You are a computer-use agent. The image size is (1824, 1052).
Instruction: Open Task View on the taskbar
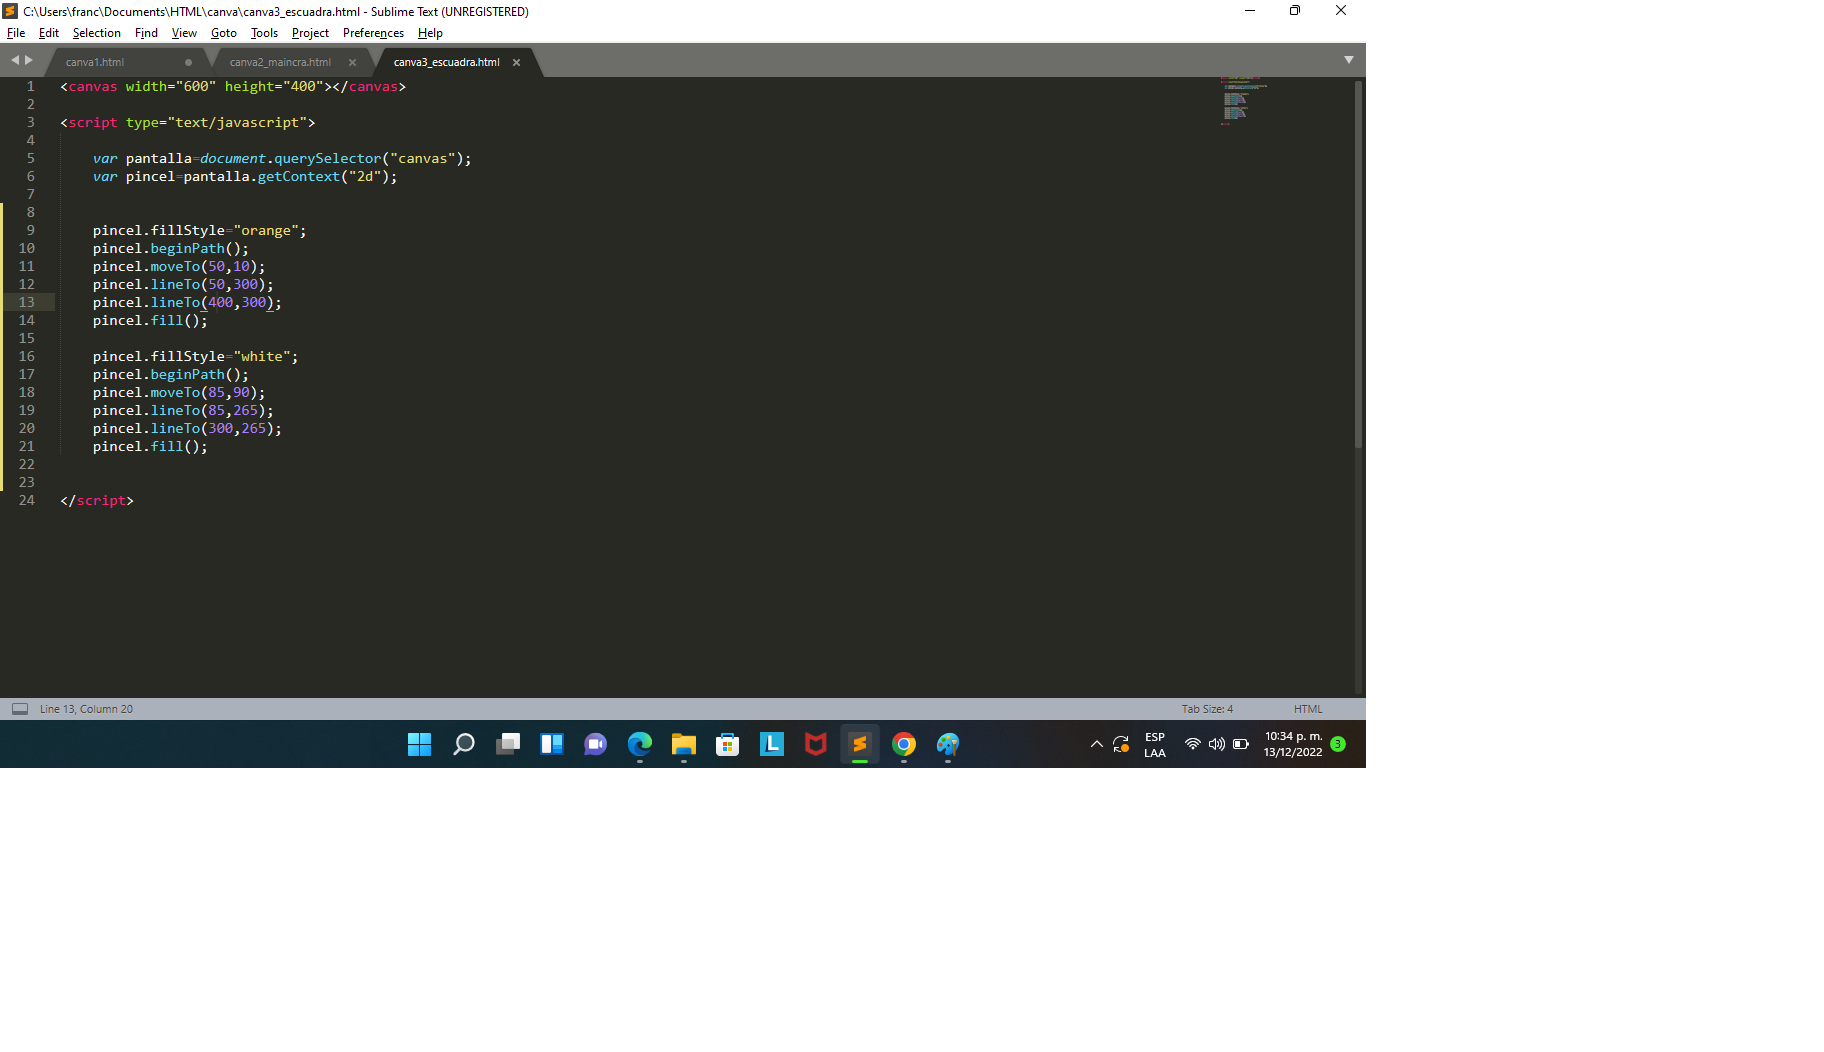508,744
